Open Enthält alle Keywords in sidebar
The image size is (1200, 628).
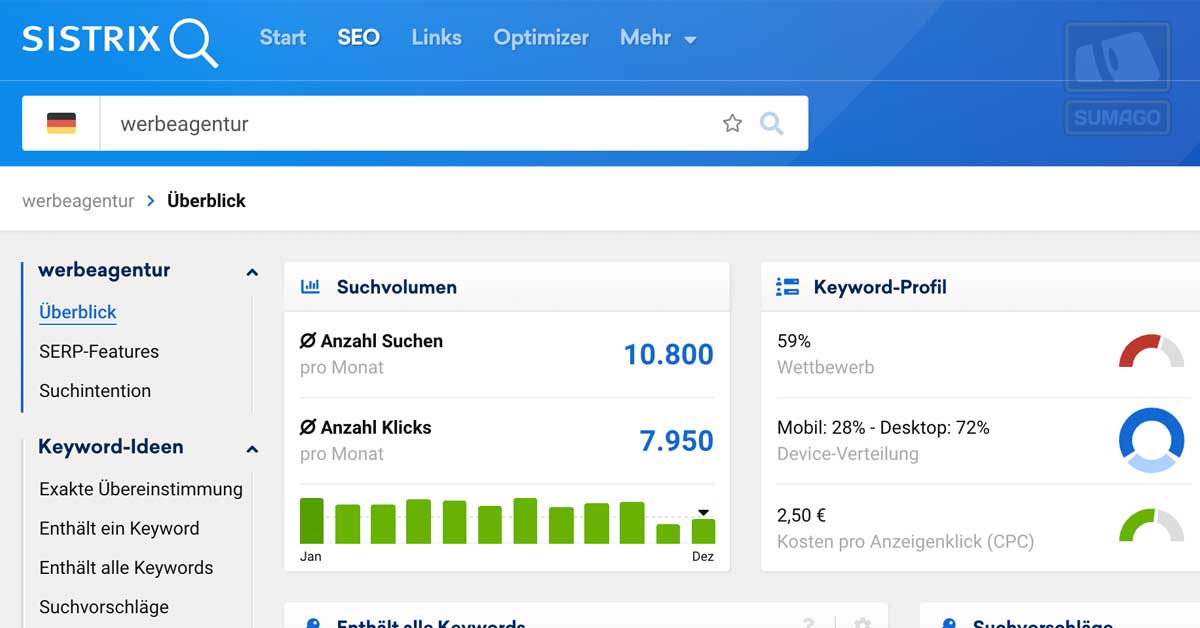[x=126, y=567]
